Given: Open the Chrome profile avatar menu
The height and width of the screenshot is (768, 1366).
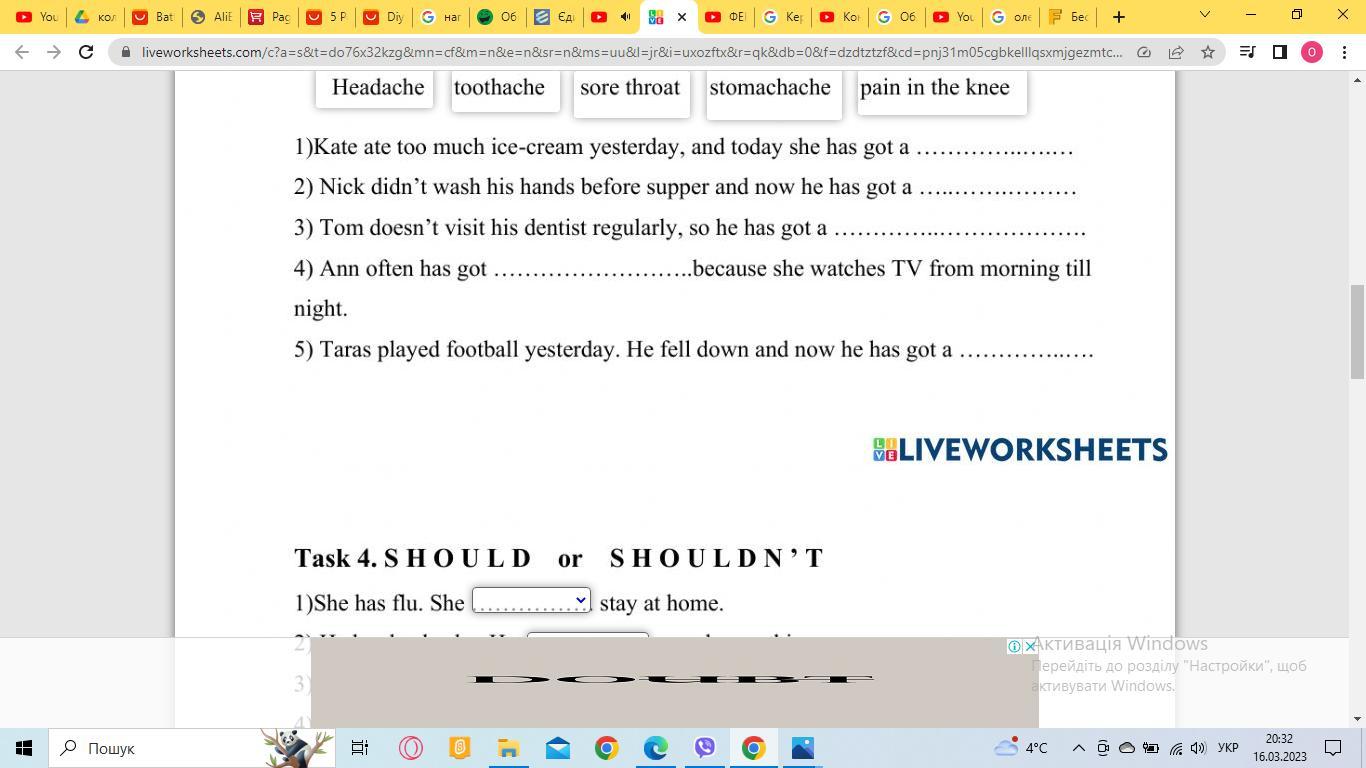Looking at the screenshot, I should 1312,52.
